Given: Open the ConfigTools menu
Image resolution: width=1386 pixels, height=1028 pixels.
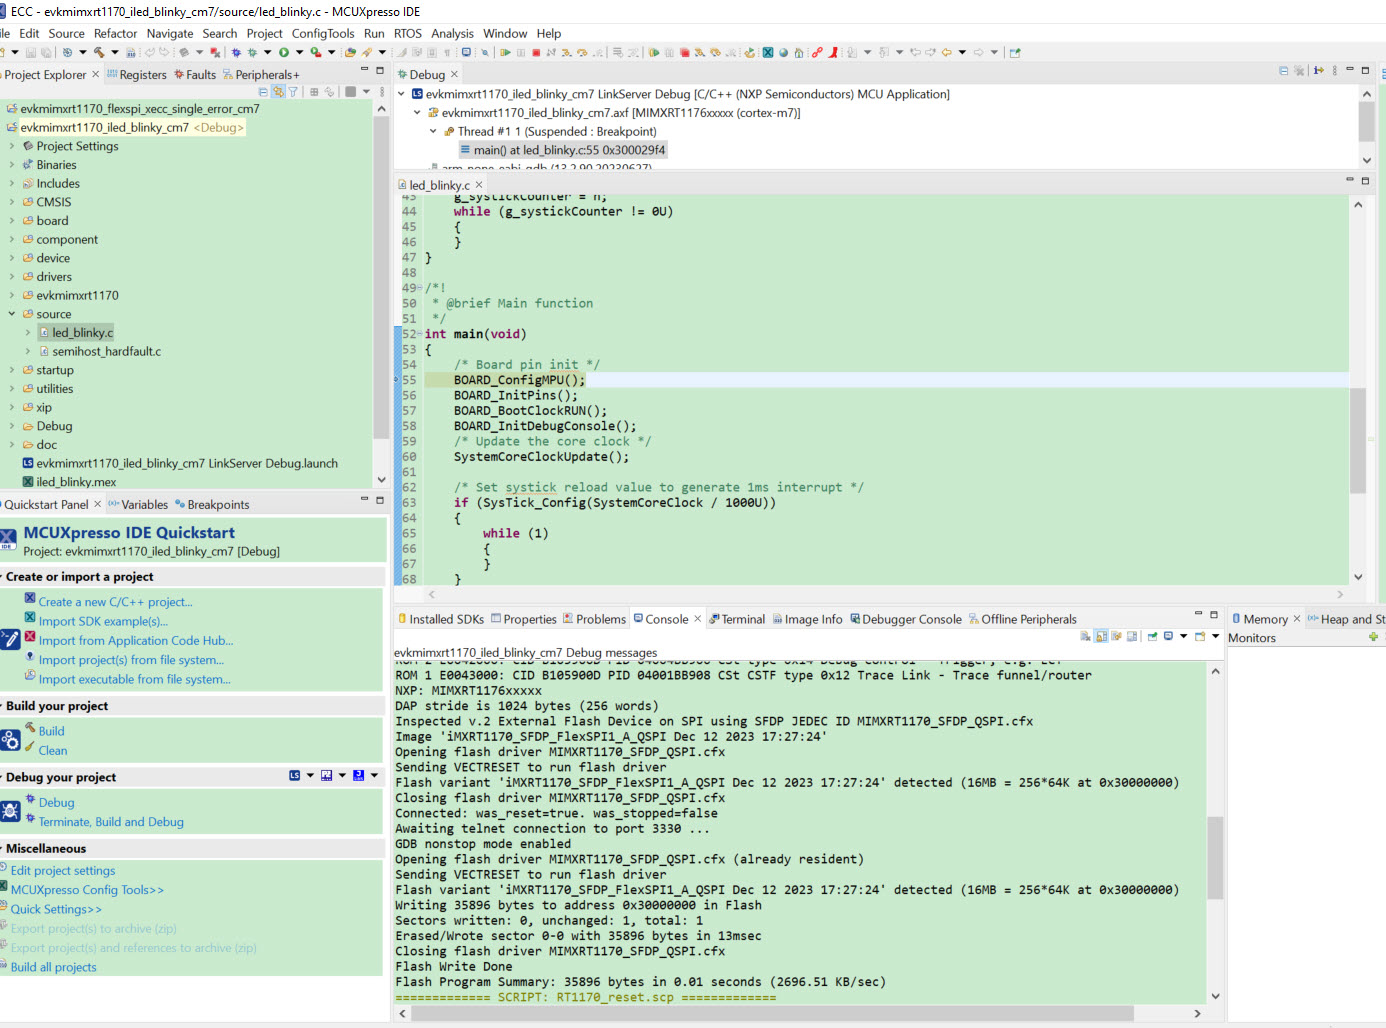Looking at the screenshot, I should 323,33.
